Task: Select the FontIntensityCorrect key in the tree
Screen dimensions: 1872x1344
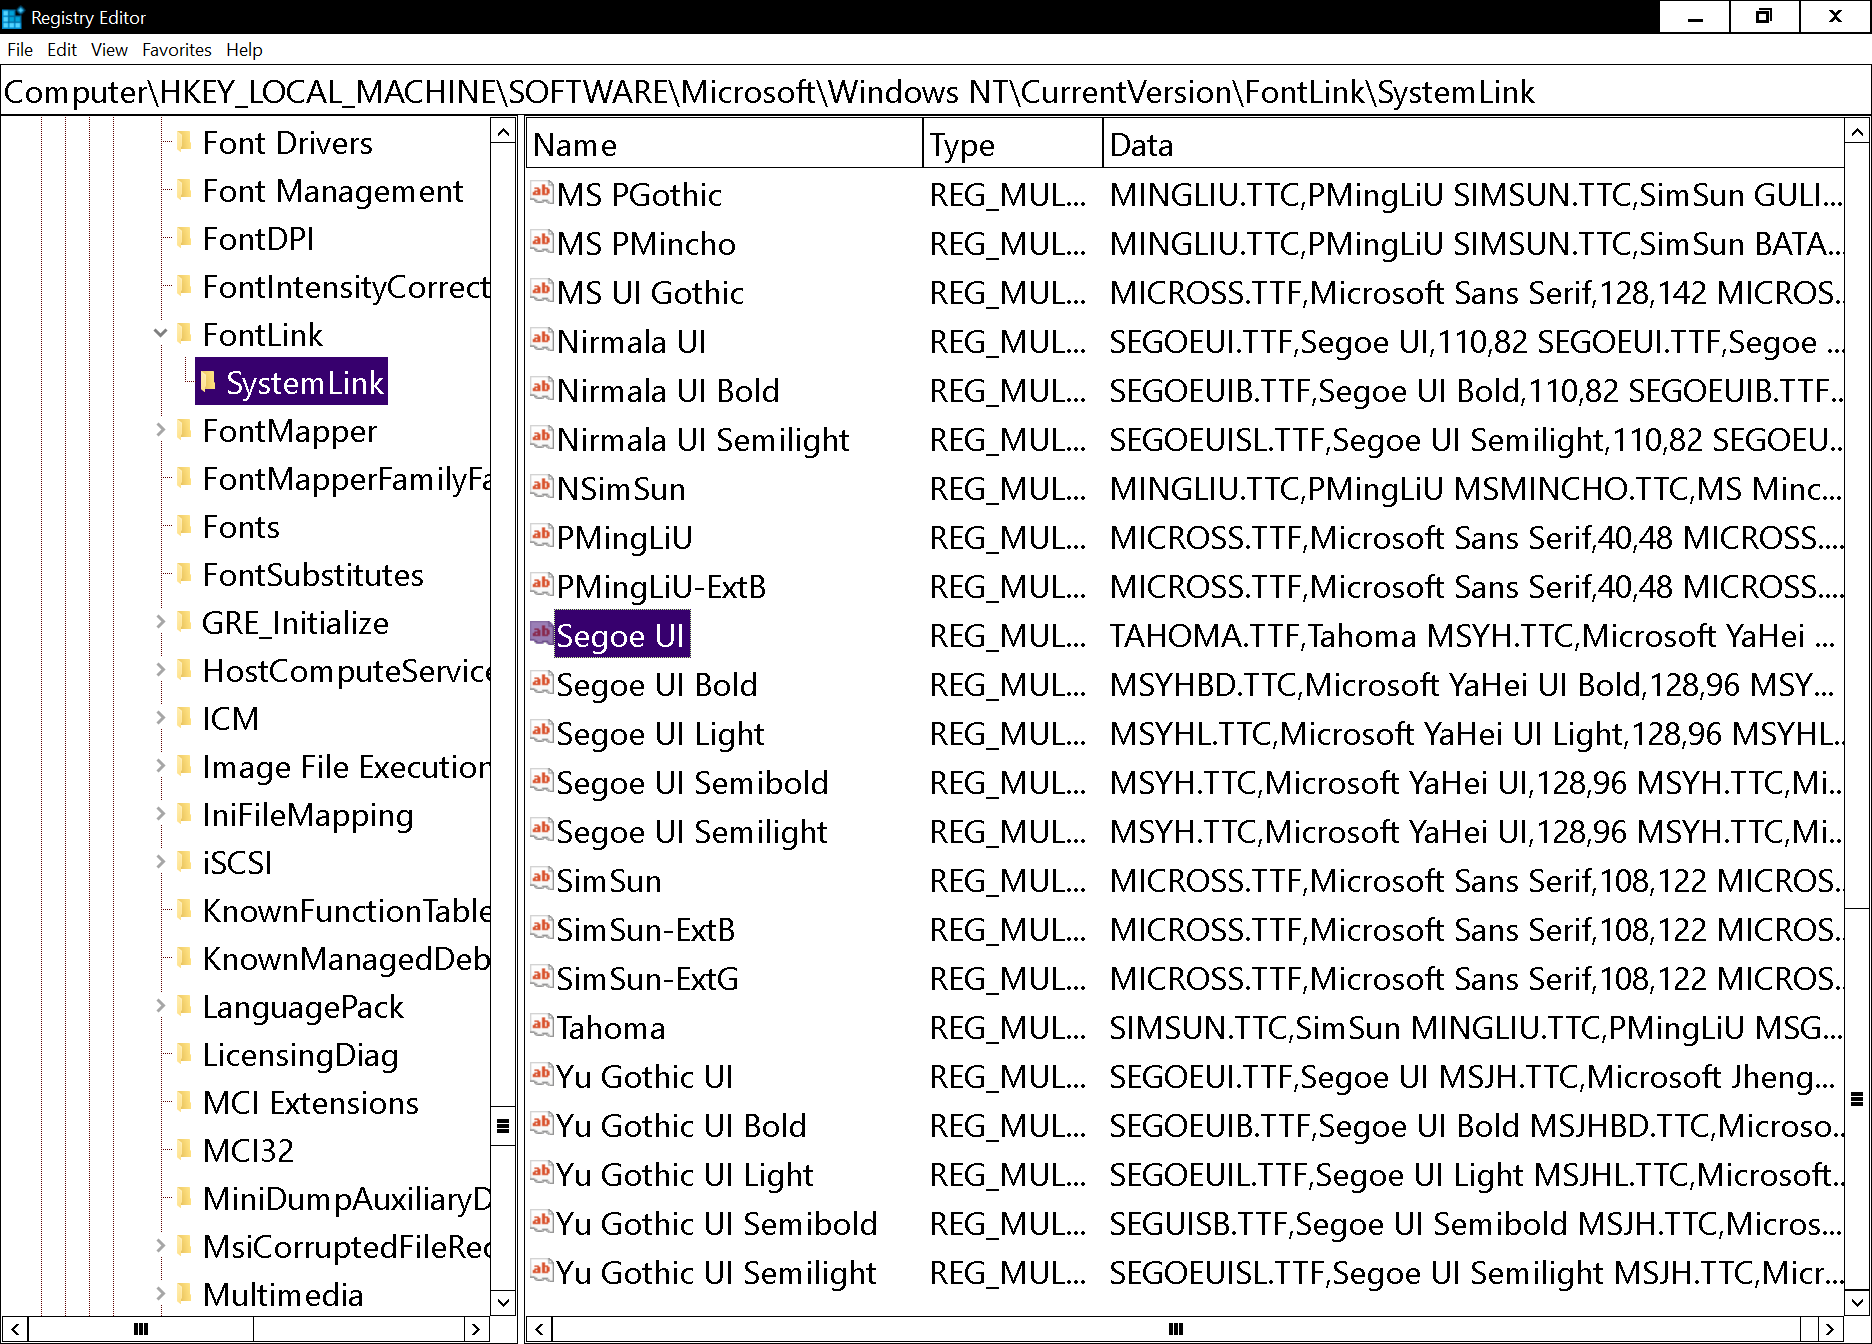Action: [x=346, y=287]
